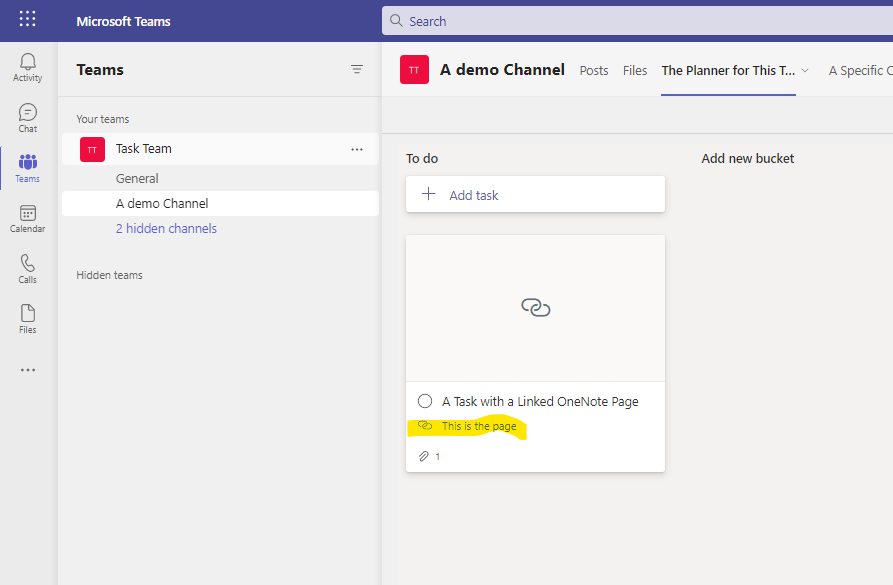Click the To do bucket title
This screenshot has width=893, height=585.
(x=422, y=158)
